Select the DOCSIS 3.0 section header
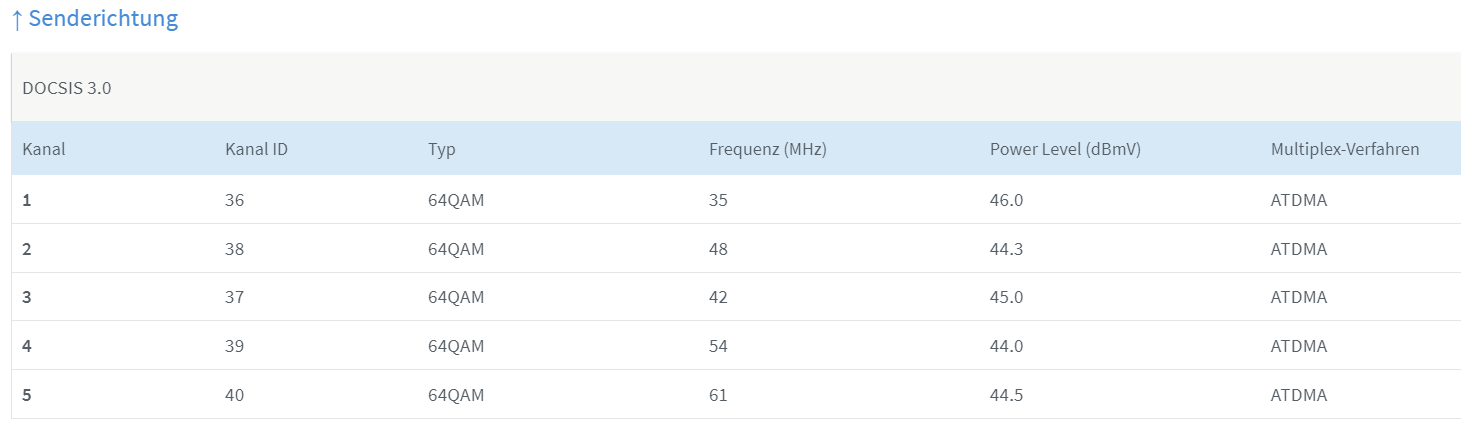Viewport: 1461px width, 430px height. [x=67, y=88]
